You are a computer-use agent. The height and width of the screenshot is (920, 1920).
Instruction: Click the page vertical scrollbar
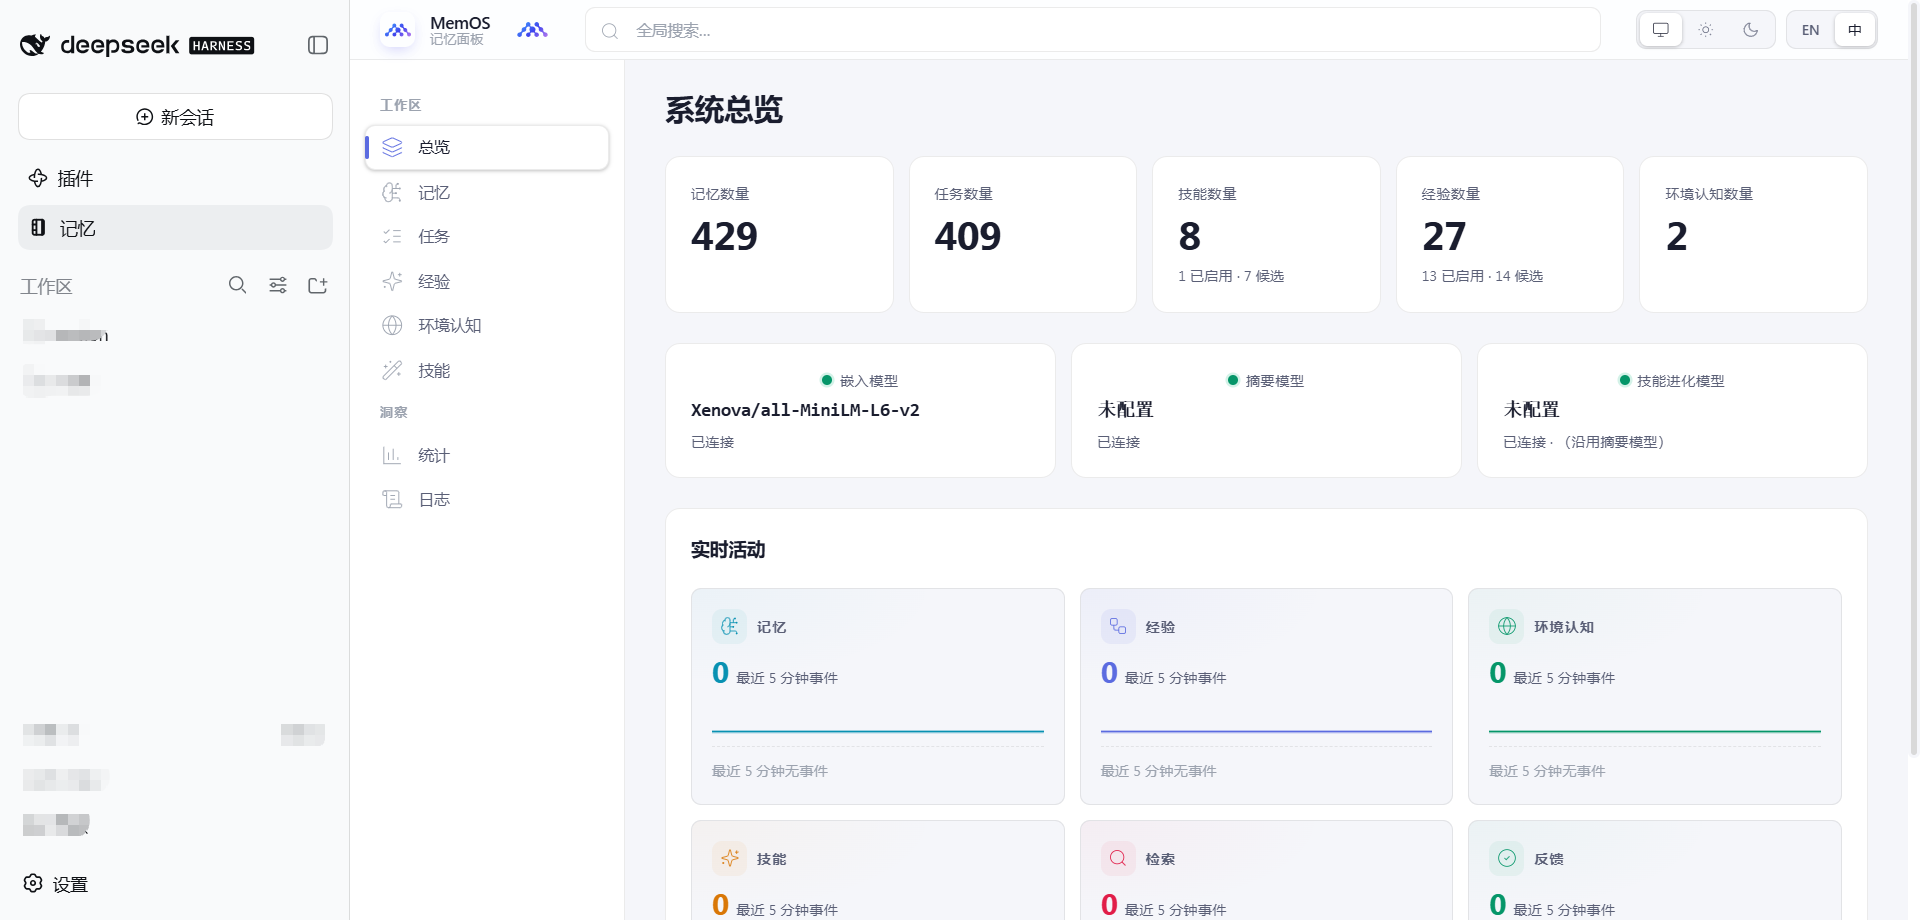[1913, 380]
